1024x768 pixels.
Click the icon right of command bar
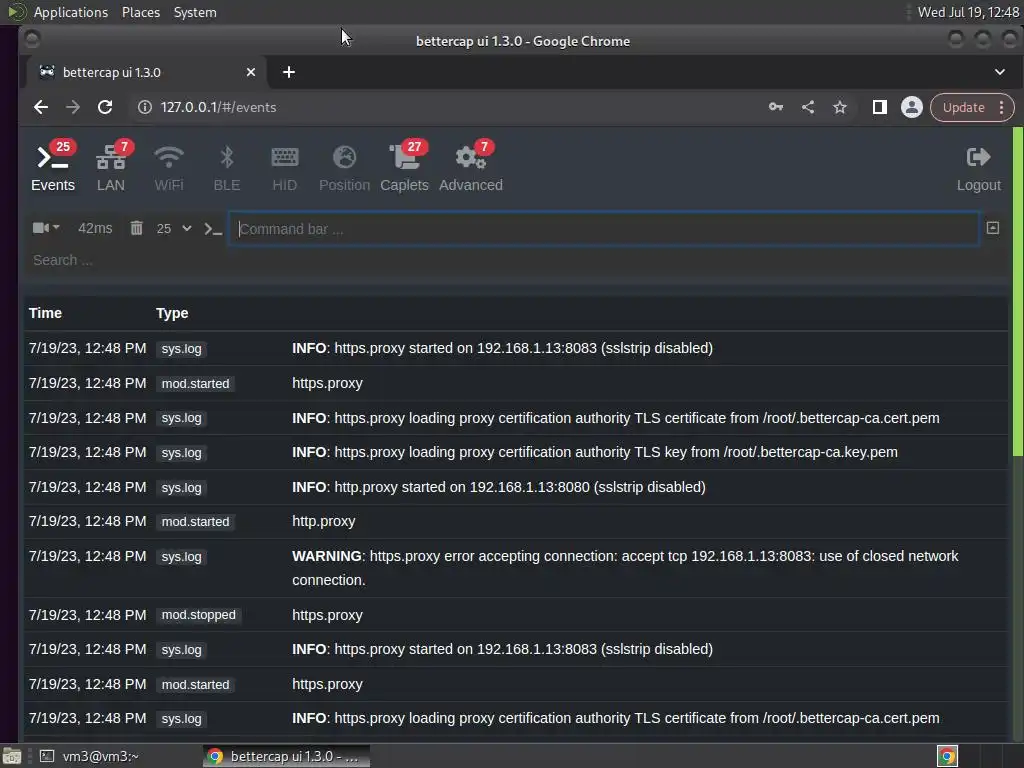(993, 228)
